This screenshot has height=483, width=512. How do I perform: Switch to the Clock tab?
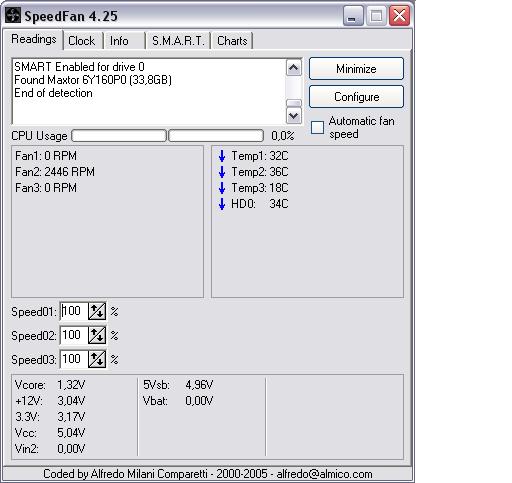[x=82, y=41]
